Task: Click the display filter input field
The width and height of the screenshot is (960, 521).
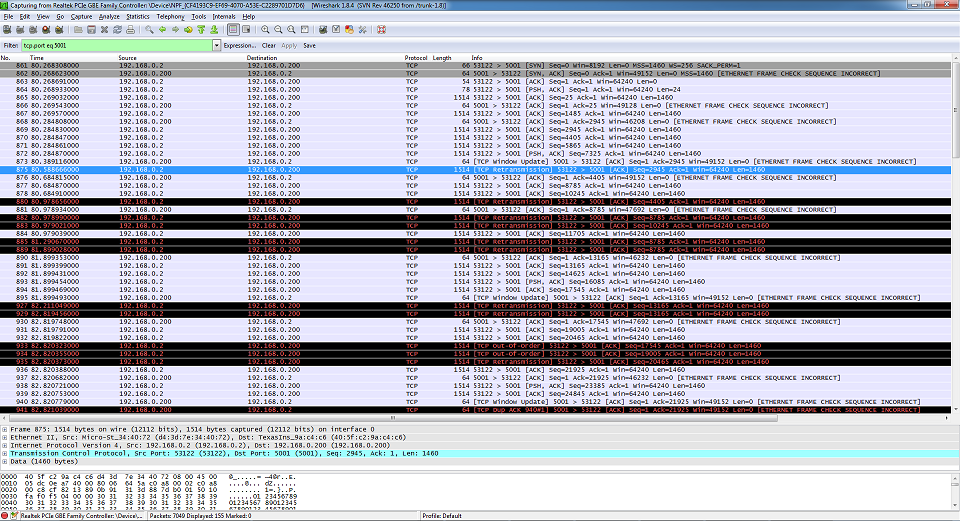Action: (117, 45)
